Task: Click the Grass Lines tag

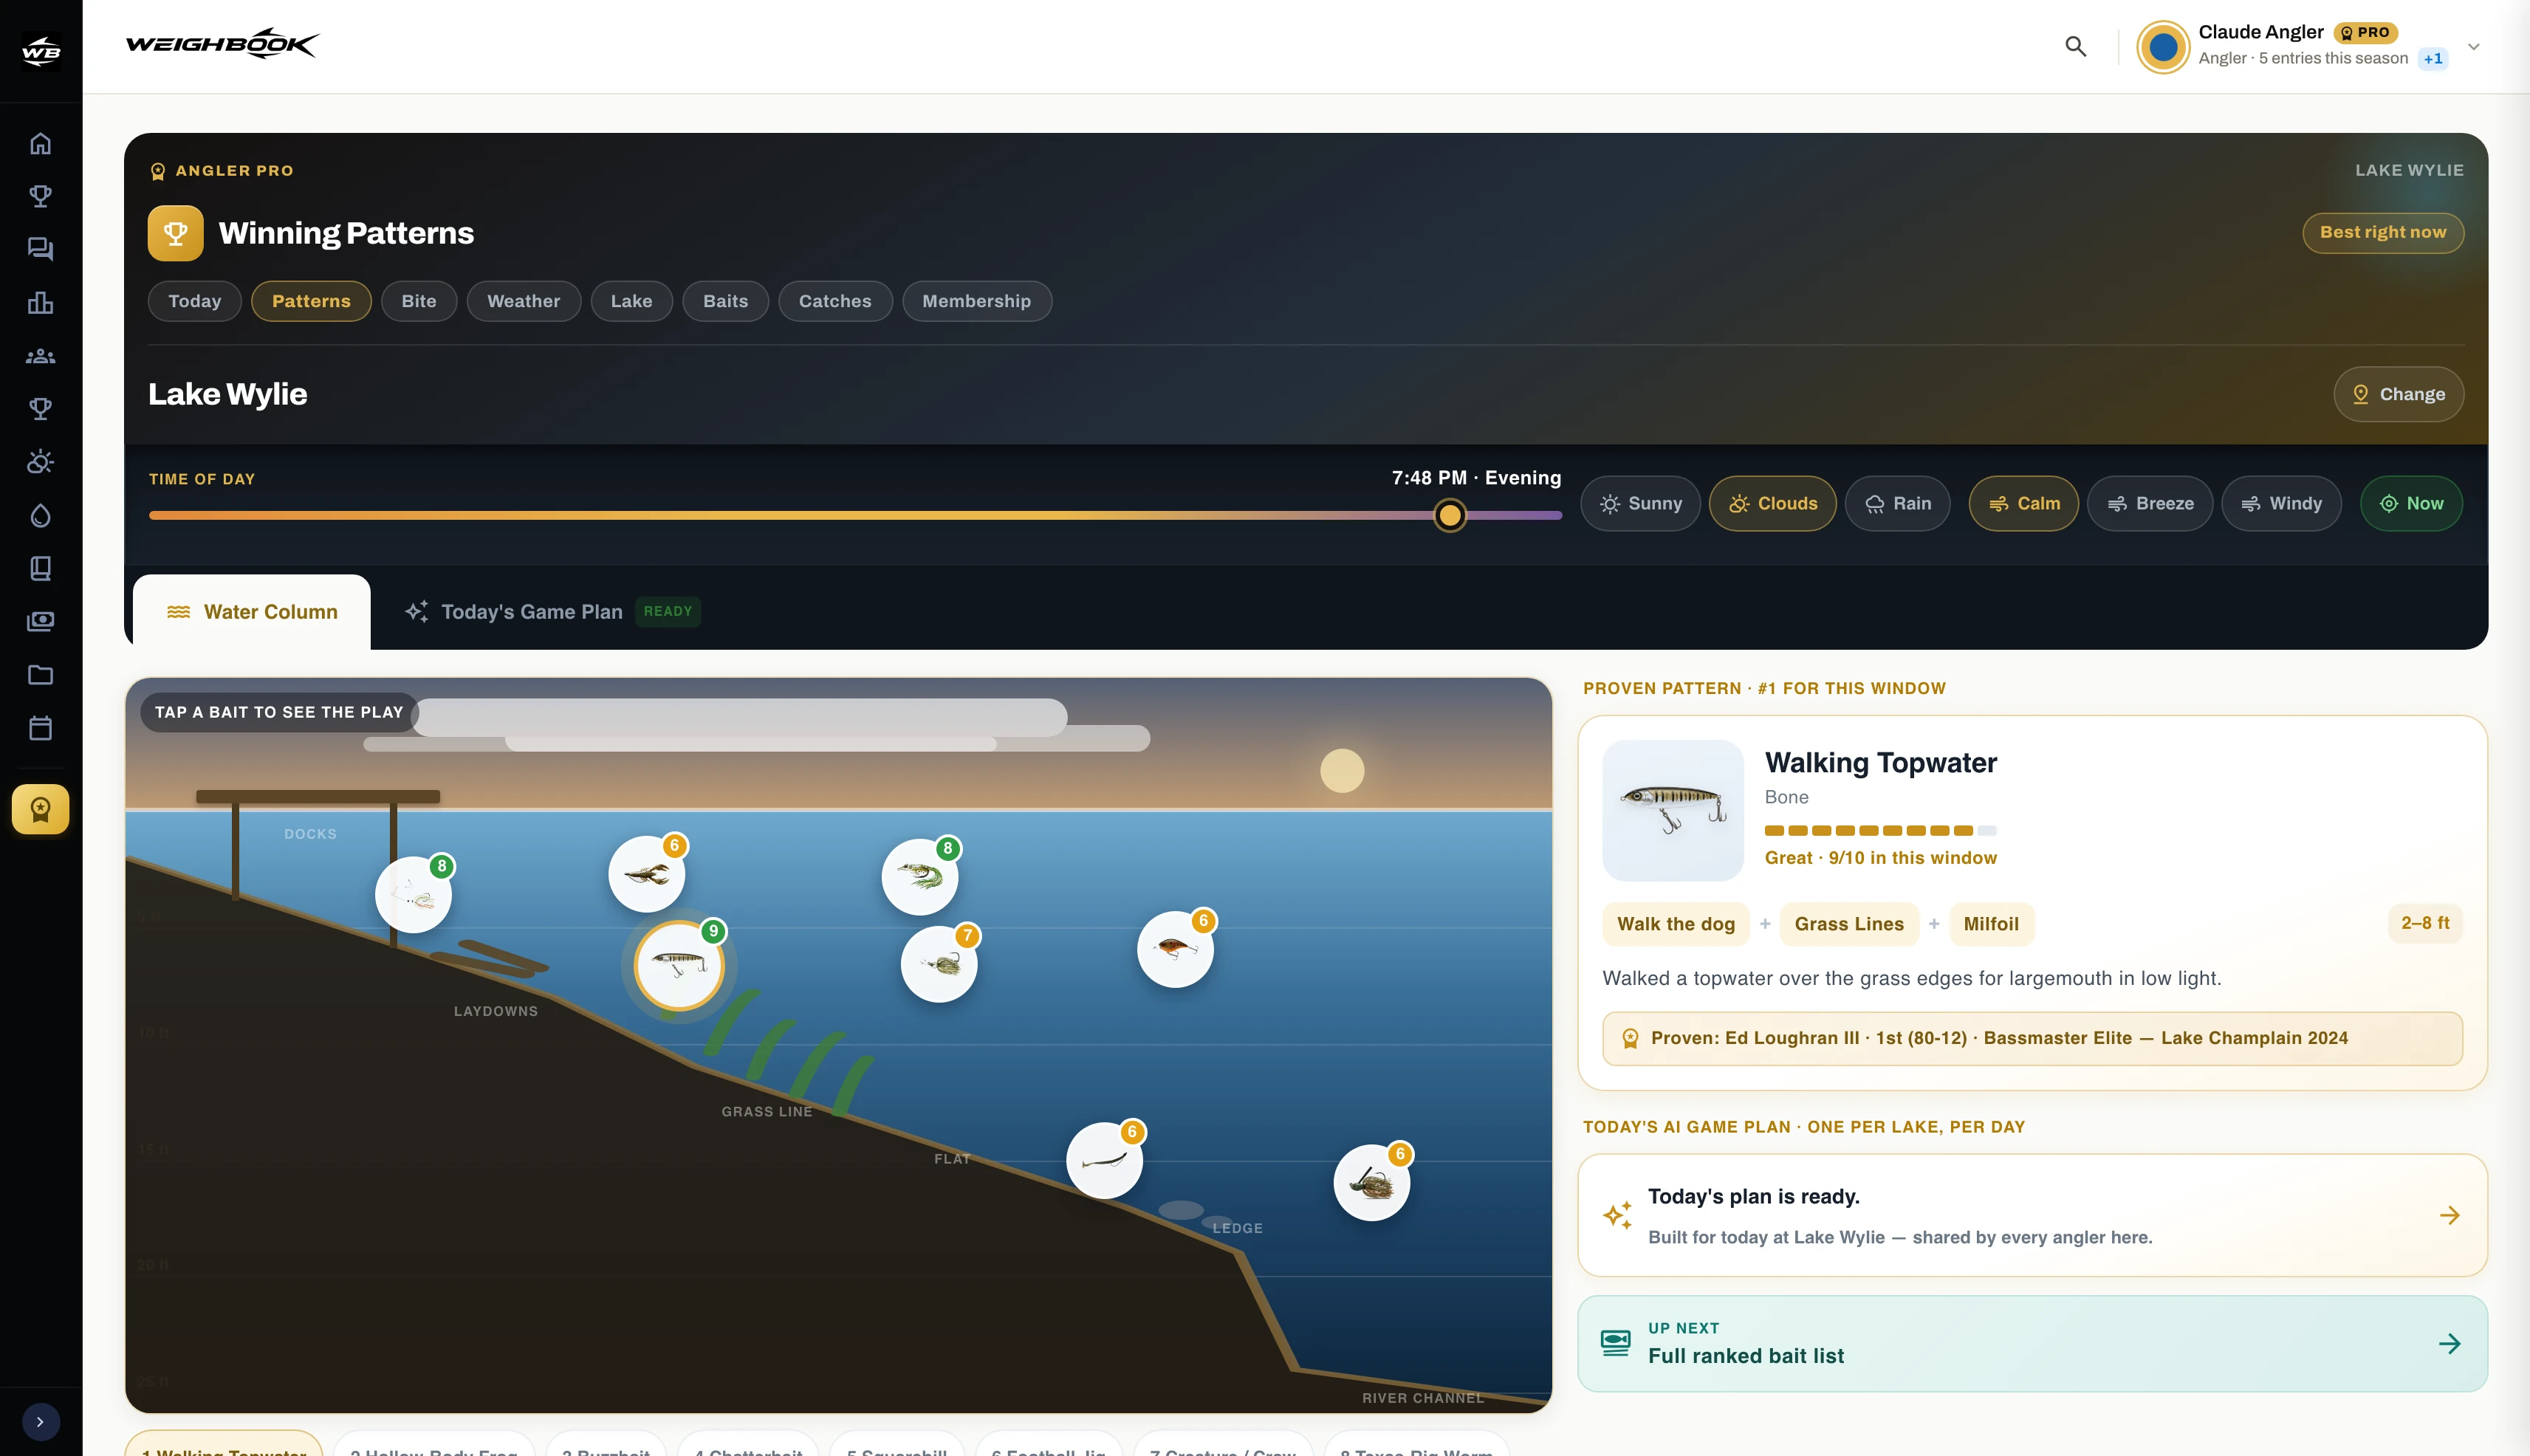Action: tap(1849, 924)
